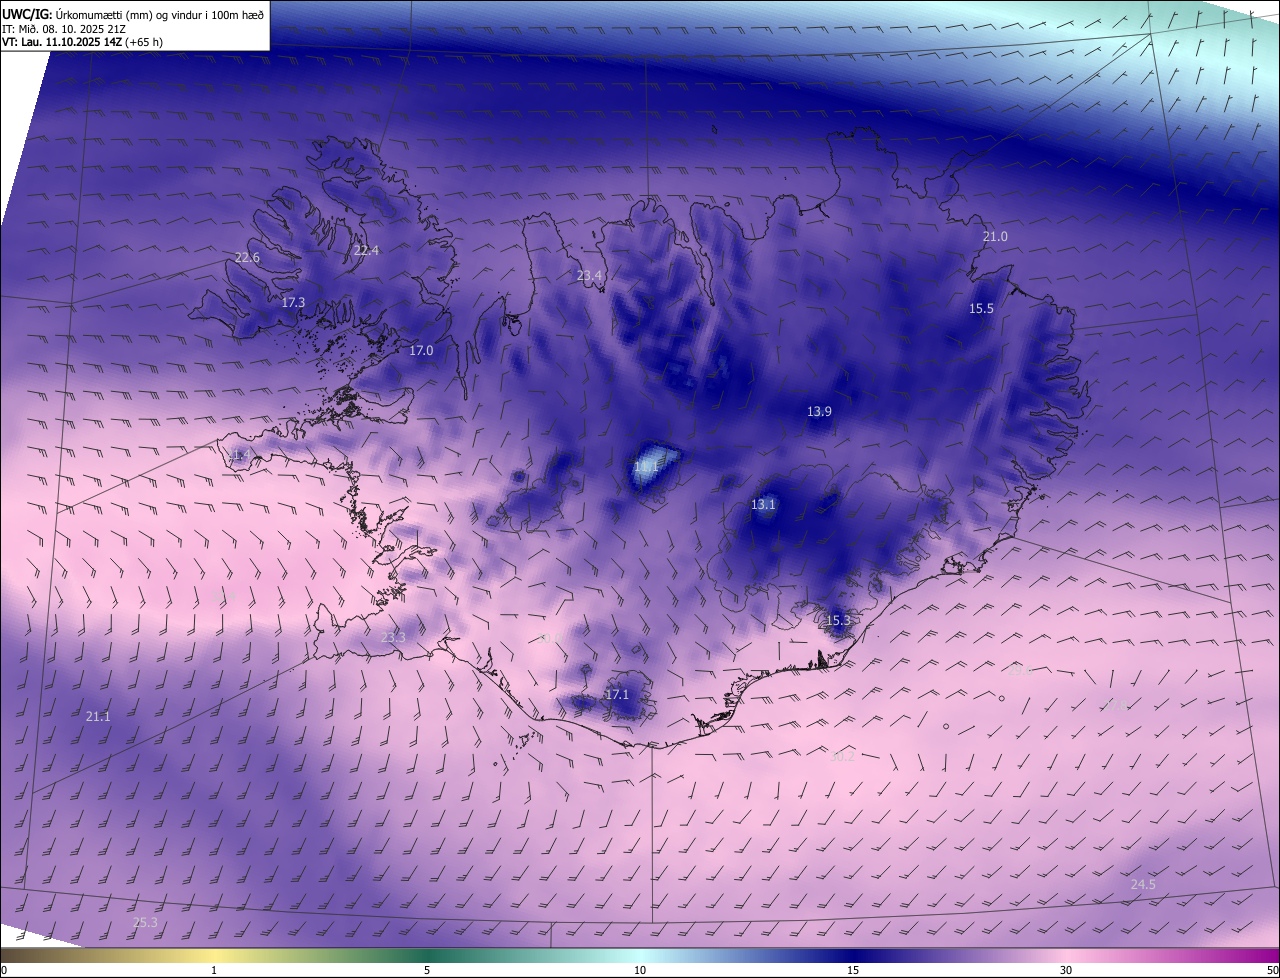Click the 25.3 value at the bottom left

click(145, 922)
